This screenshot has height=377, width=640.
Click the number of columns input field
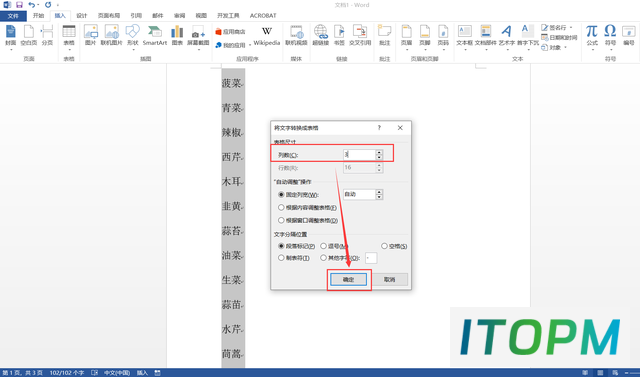point(359,155)
